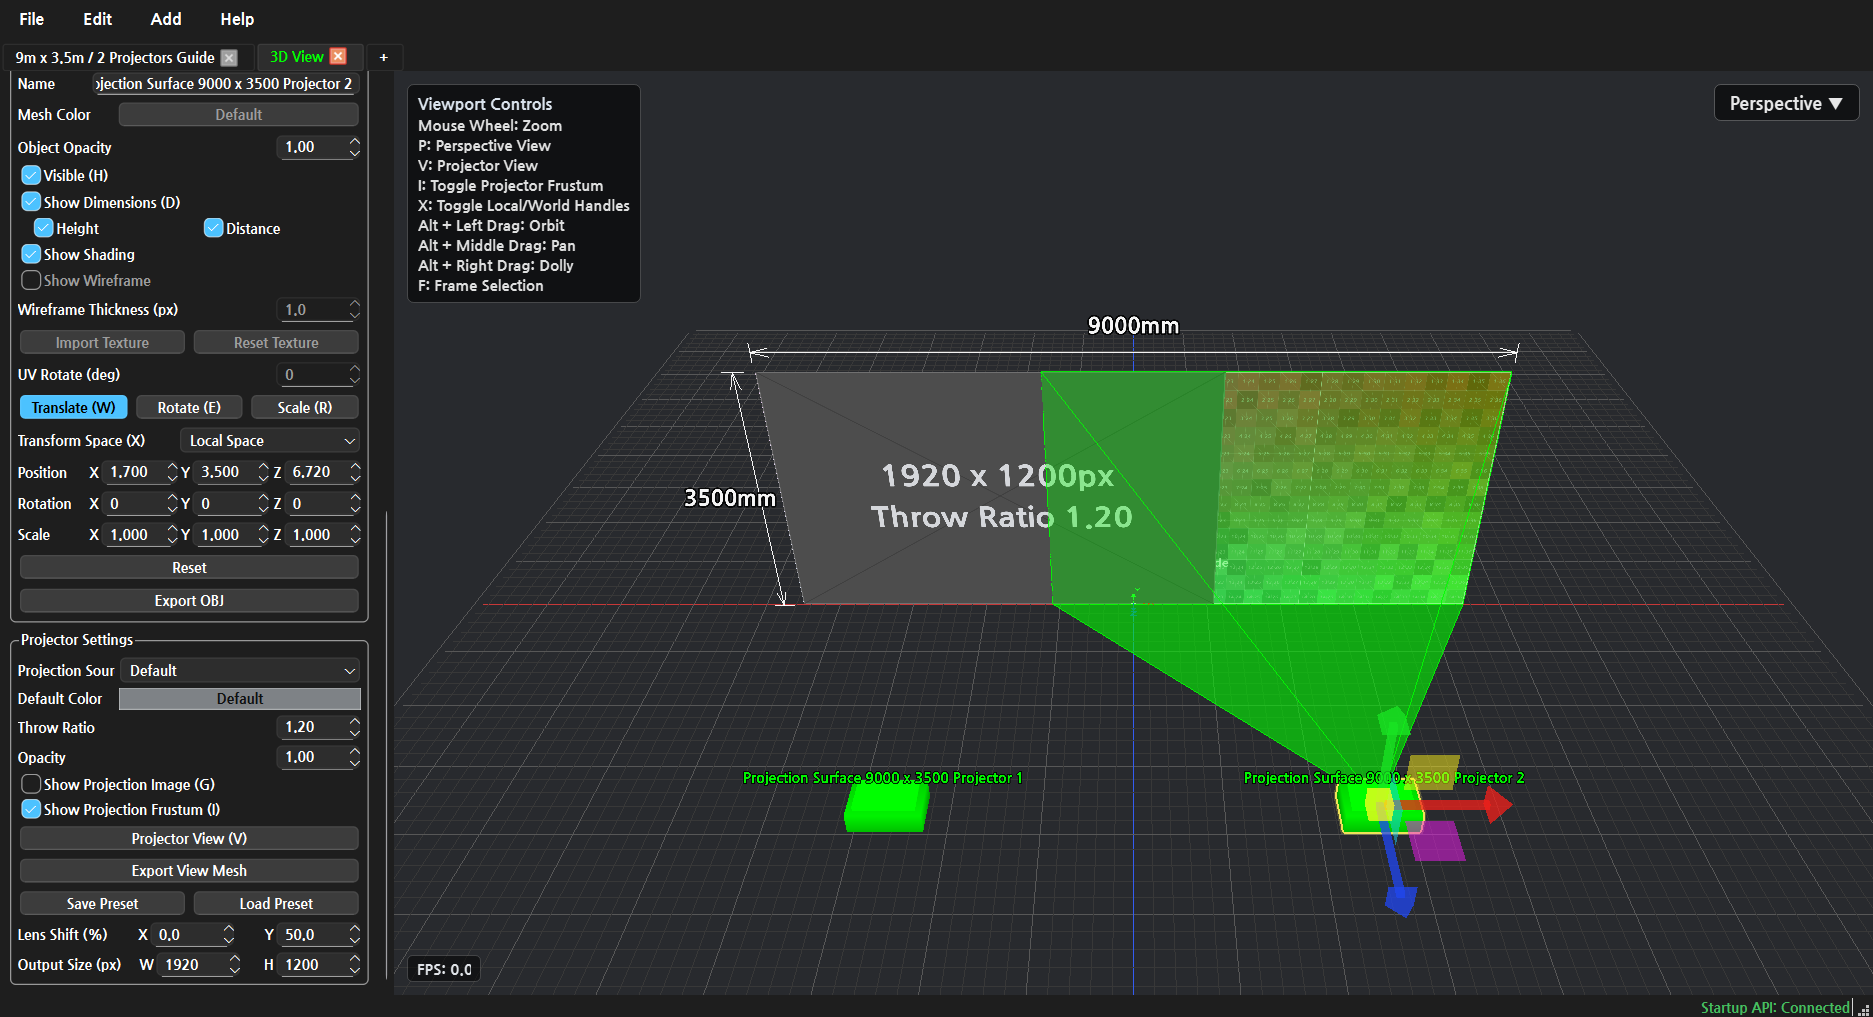This screenshot has height=1017, width=1873.
Task: Click Save Preset button
Action: point(102,904)
